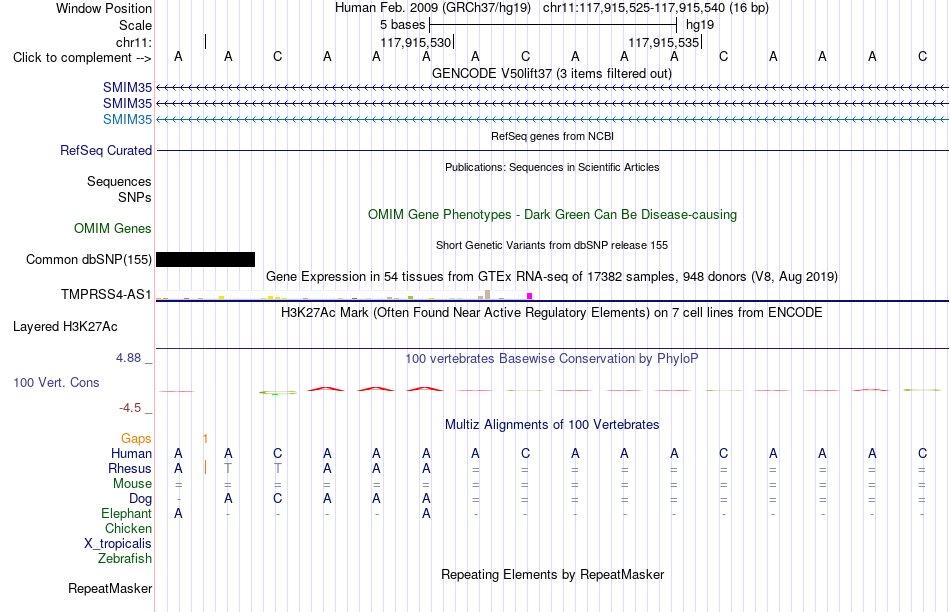The height and width of the screenshot is (612, 950).
Task: Click the Zebrafish alignment row label
Action: point(125,559)
